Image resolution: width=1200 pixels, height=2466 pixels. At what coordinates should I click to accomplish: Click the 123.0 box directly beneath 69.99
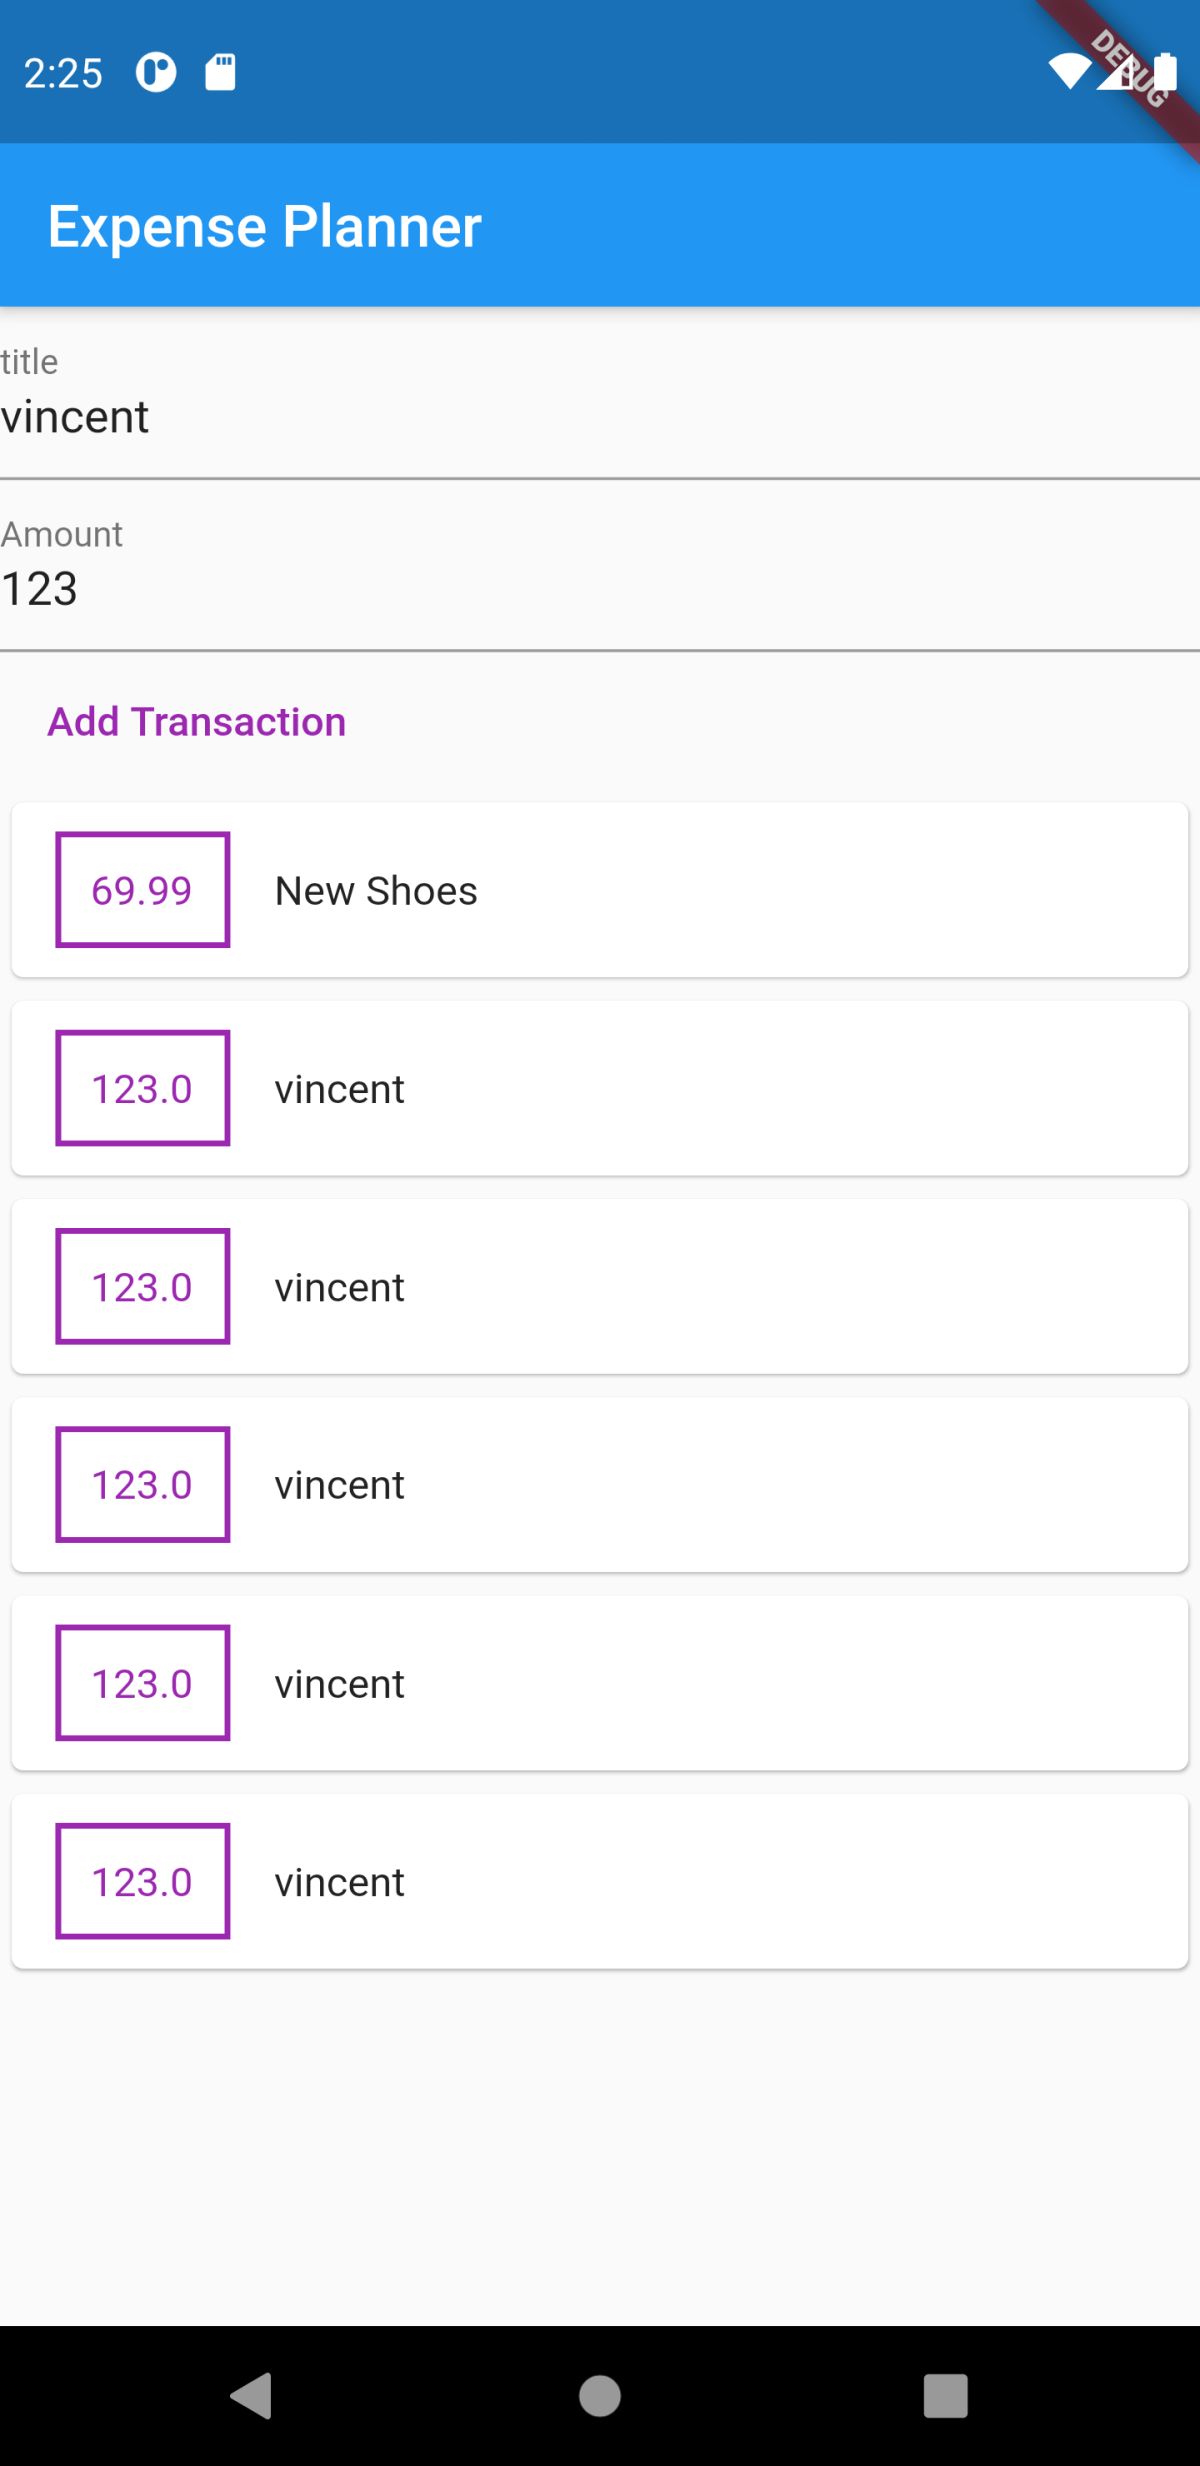(143, 1088)
